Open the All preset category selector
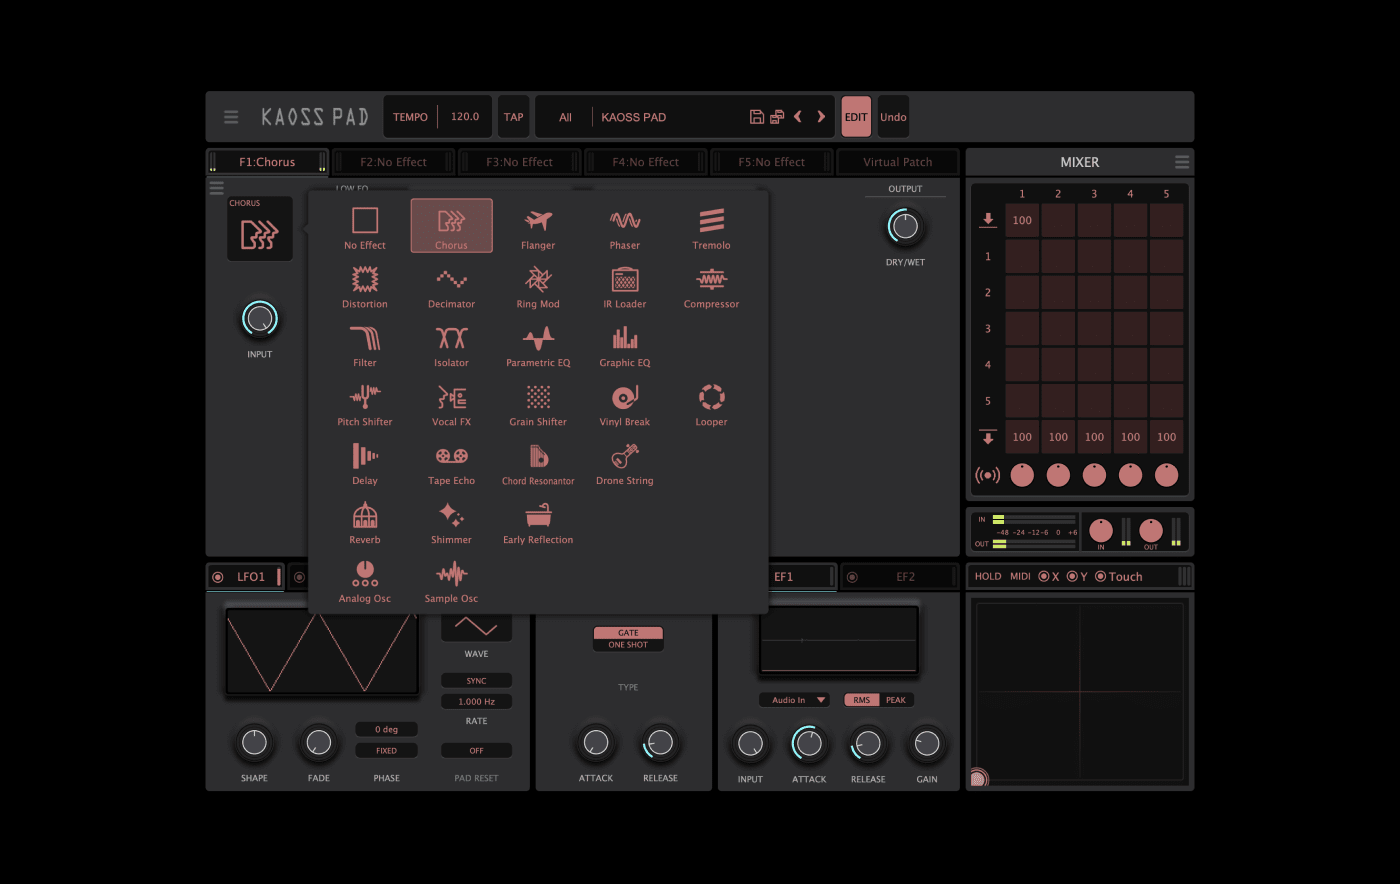Viewport: 1400px width, 884px height. (565, 117)
